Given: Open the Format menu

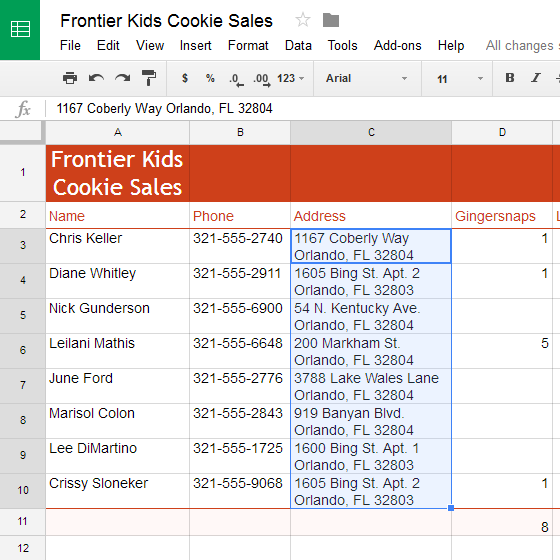Looking at the screenshot, I should pos(248,46).
